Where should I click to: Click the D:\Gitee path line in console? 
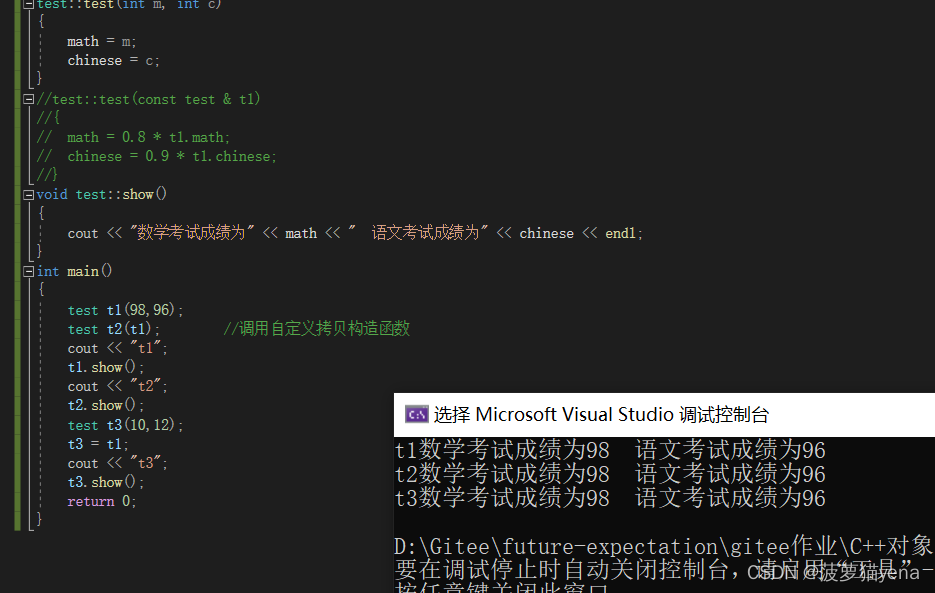[664, 546]
